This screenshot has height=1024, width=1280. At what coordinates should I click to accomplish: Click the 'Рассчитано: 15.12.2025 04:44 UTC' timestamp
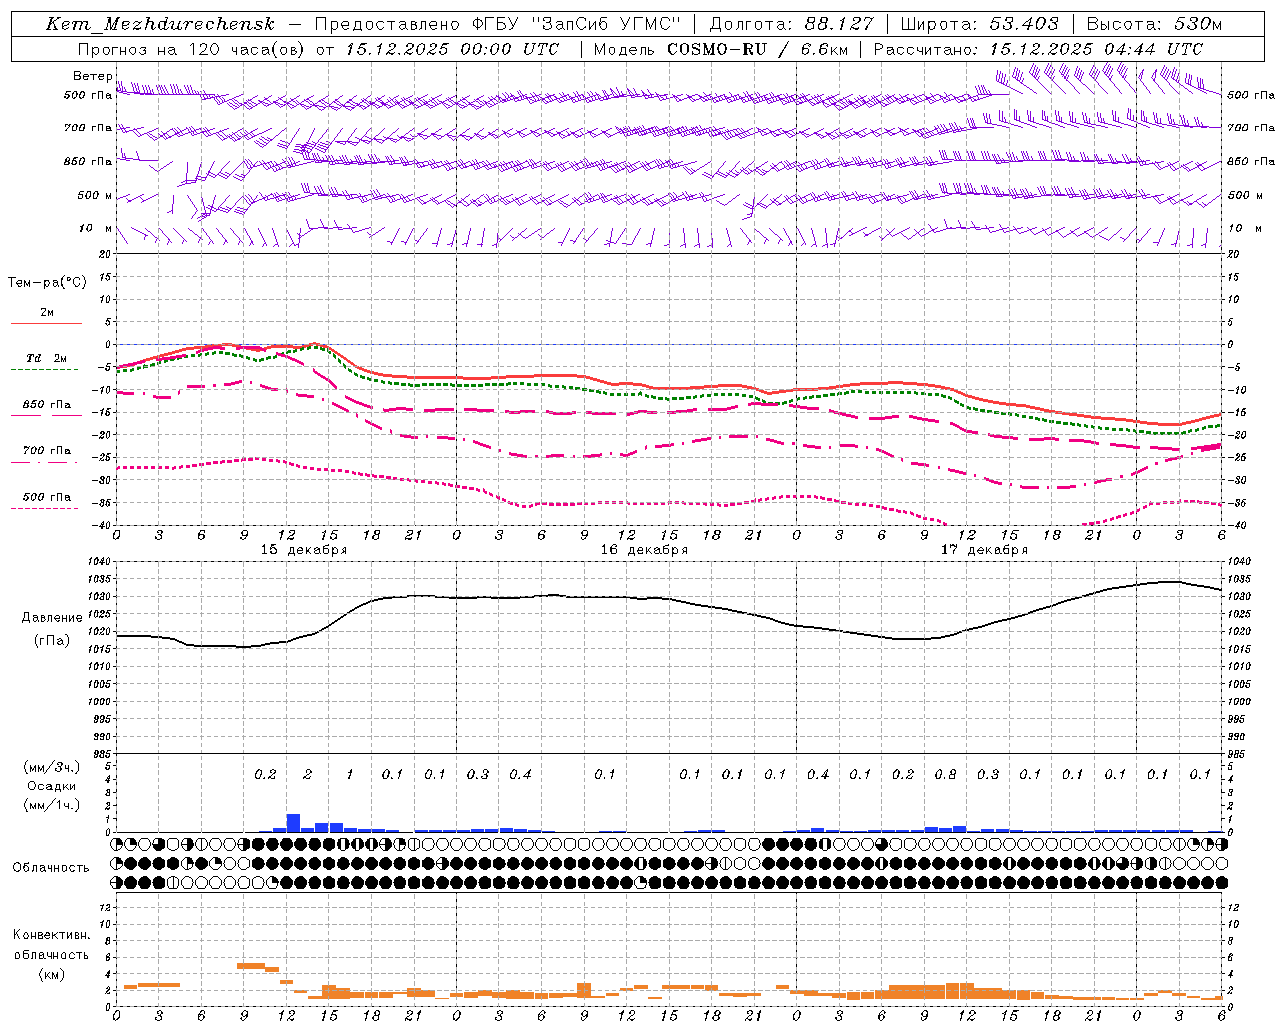click(1038, 49)
